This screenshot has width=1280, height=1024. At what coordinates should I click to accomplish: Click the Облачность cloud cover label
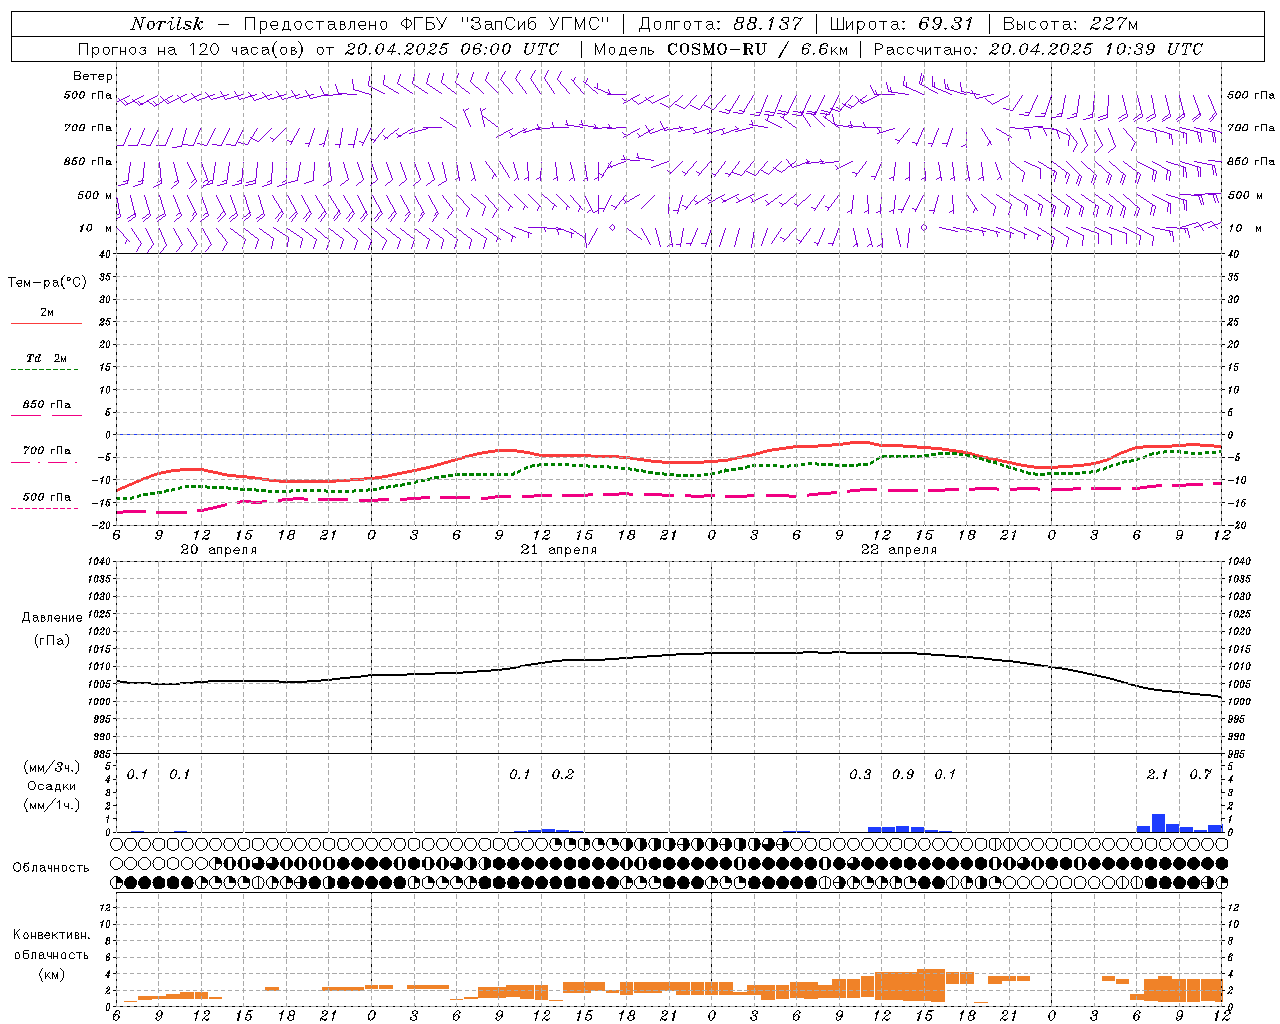[x=51, y=867]
